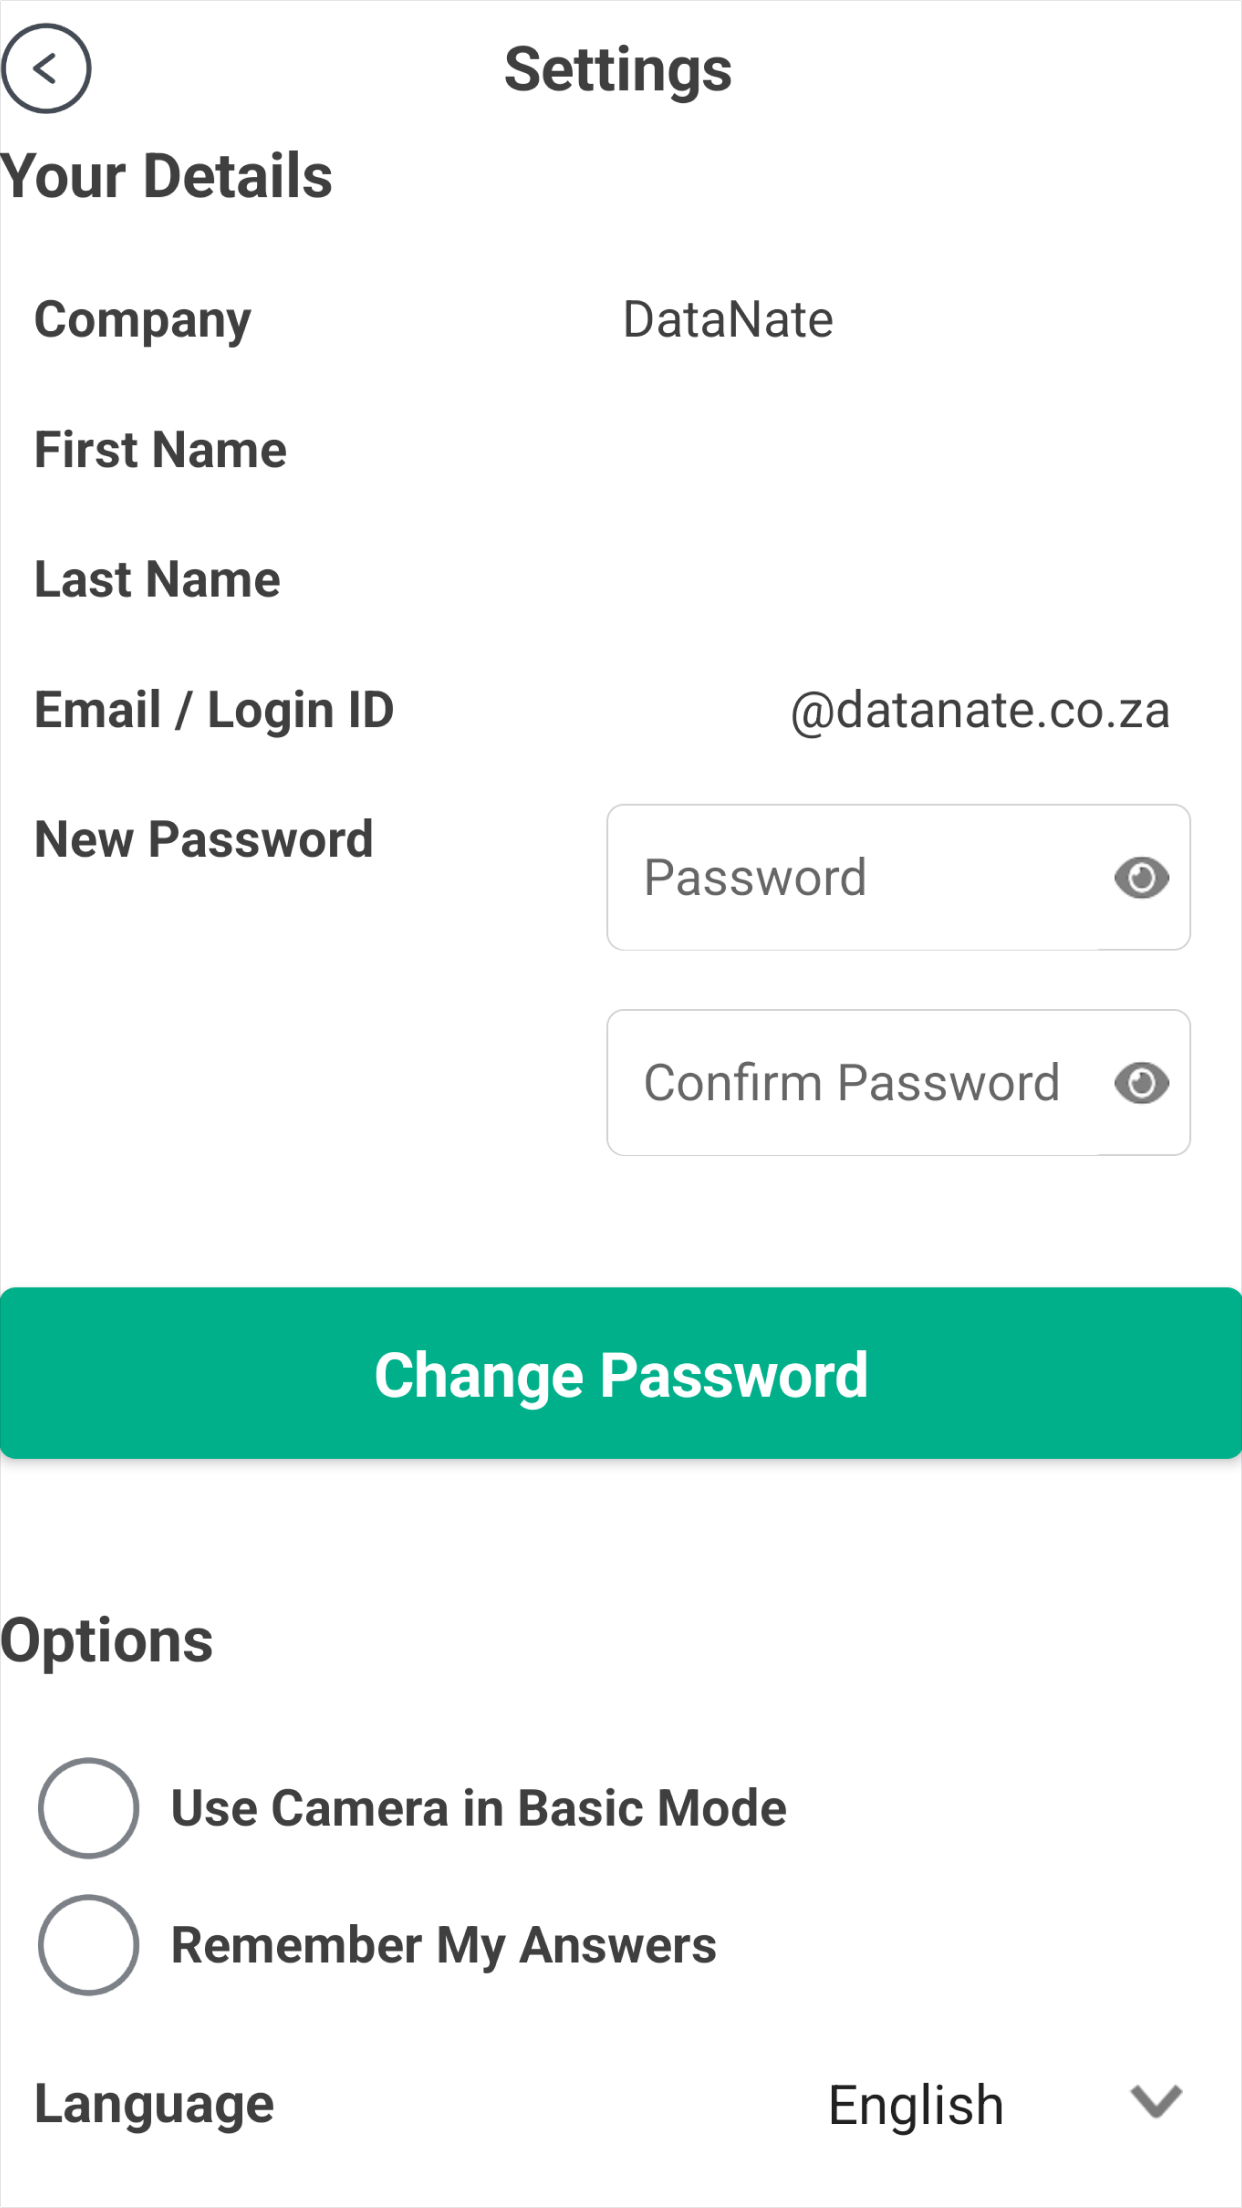The width and height of the screenshot is (1242, 2208).
Task: Click the First Name label
Action: [x=161, y=450]
